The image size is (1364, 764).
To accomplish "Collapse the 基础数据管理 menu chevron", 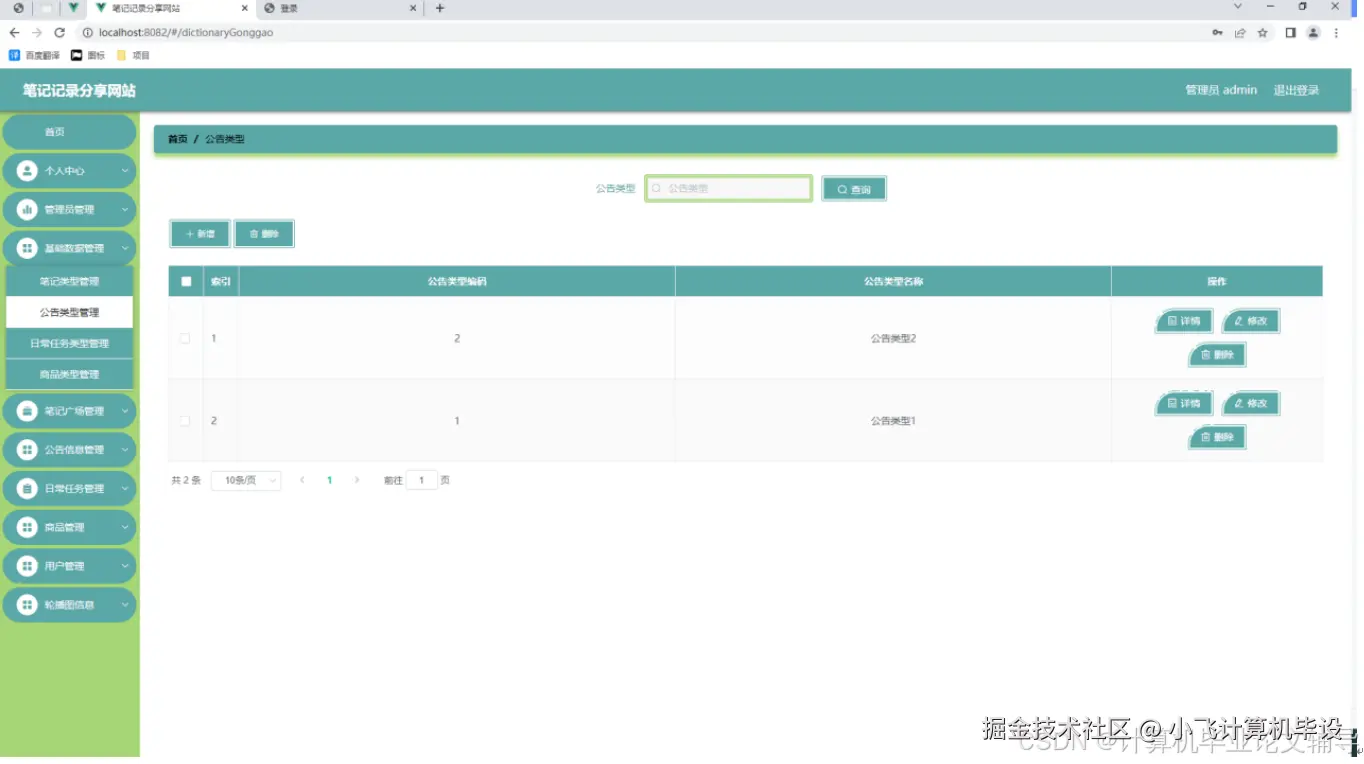I will 125,248.
